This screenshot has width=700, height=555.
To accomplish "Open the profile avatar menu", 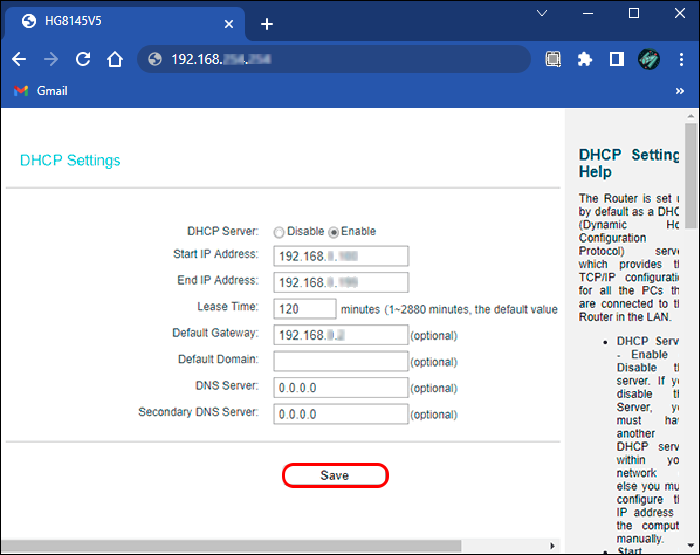I will (649, 59).
